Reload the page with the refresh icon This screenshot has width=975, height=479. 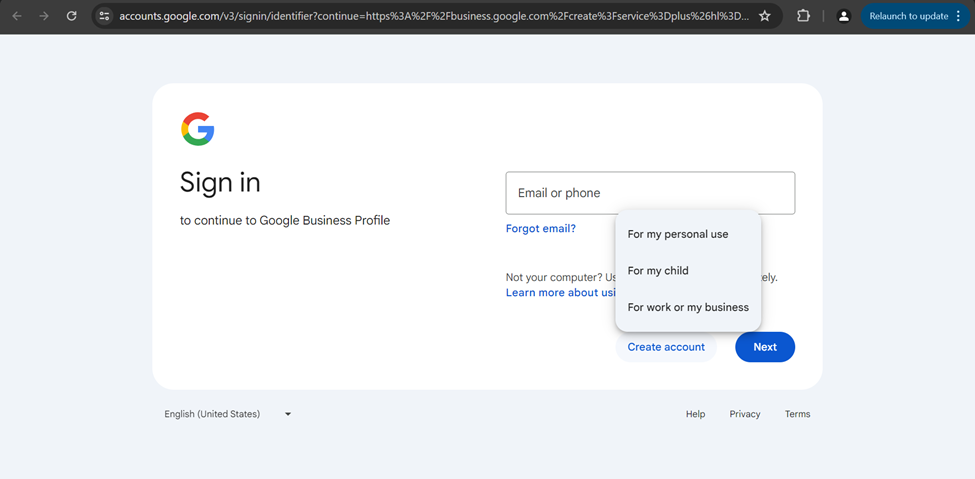[72, 16]
